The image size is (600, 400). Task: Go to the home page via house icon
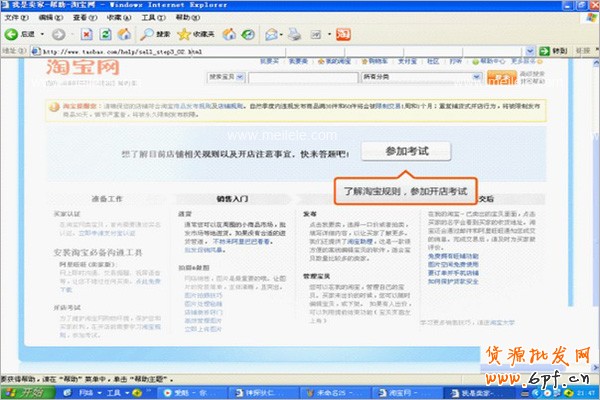[124, 34]
